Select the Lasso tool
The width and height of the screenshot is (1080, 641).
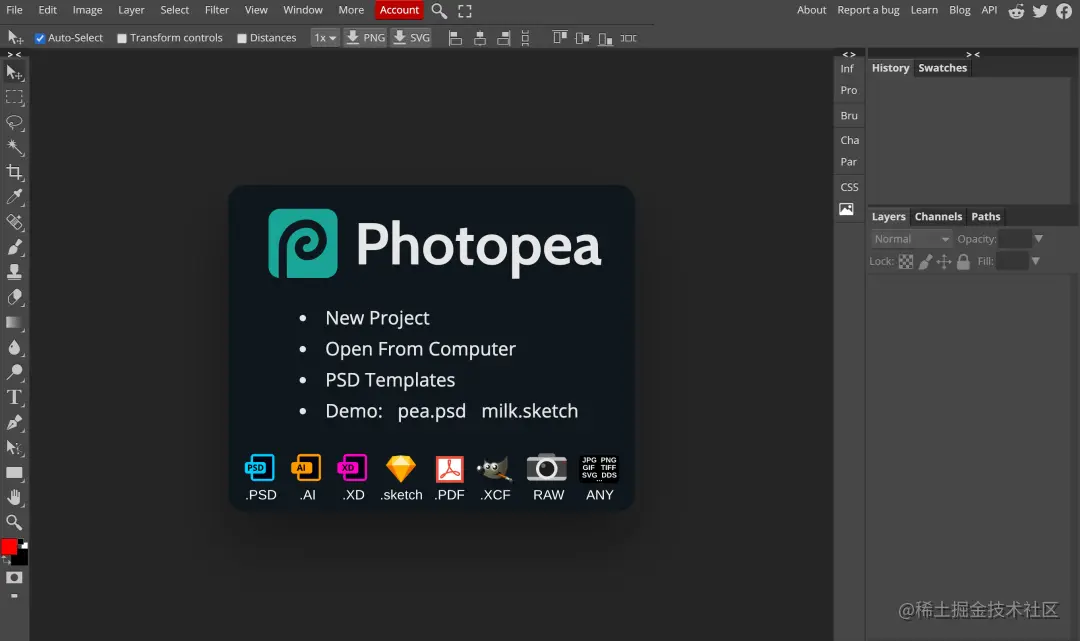pos(14,123)
